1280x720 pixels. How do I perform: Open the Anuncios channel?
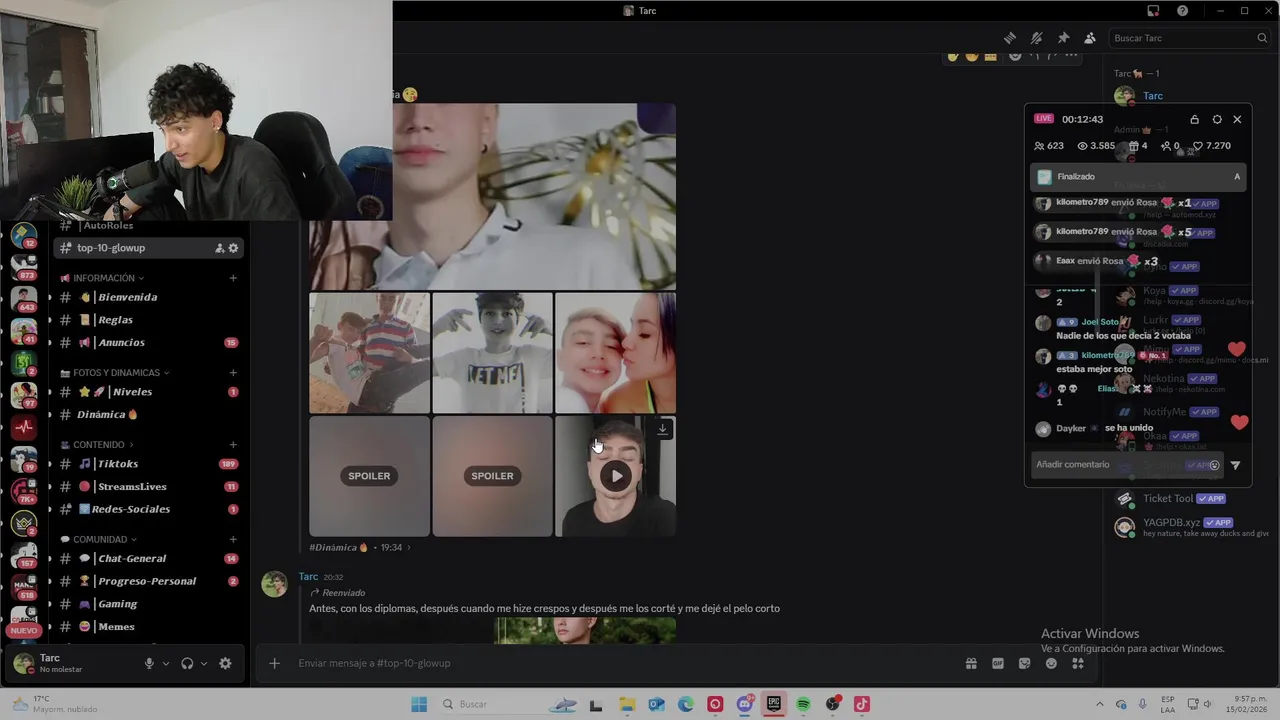148,343
